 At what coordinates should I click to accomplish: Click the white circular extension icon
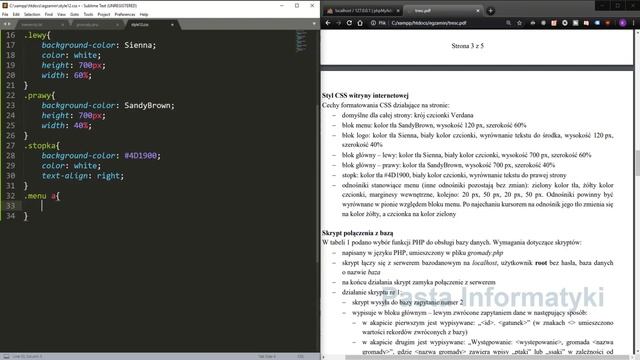tap(564, 23)
